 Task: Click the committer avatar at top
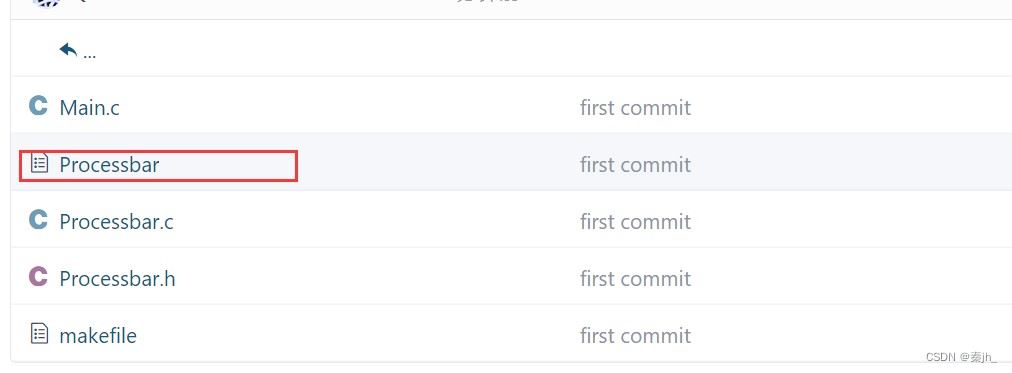pyautogui.click(x=46, y=3)
